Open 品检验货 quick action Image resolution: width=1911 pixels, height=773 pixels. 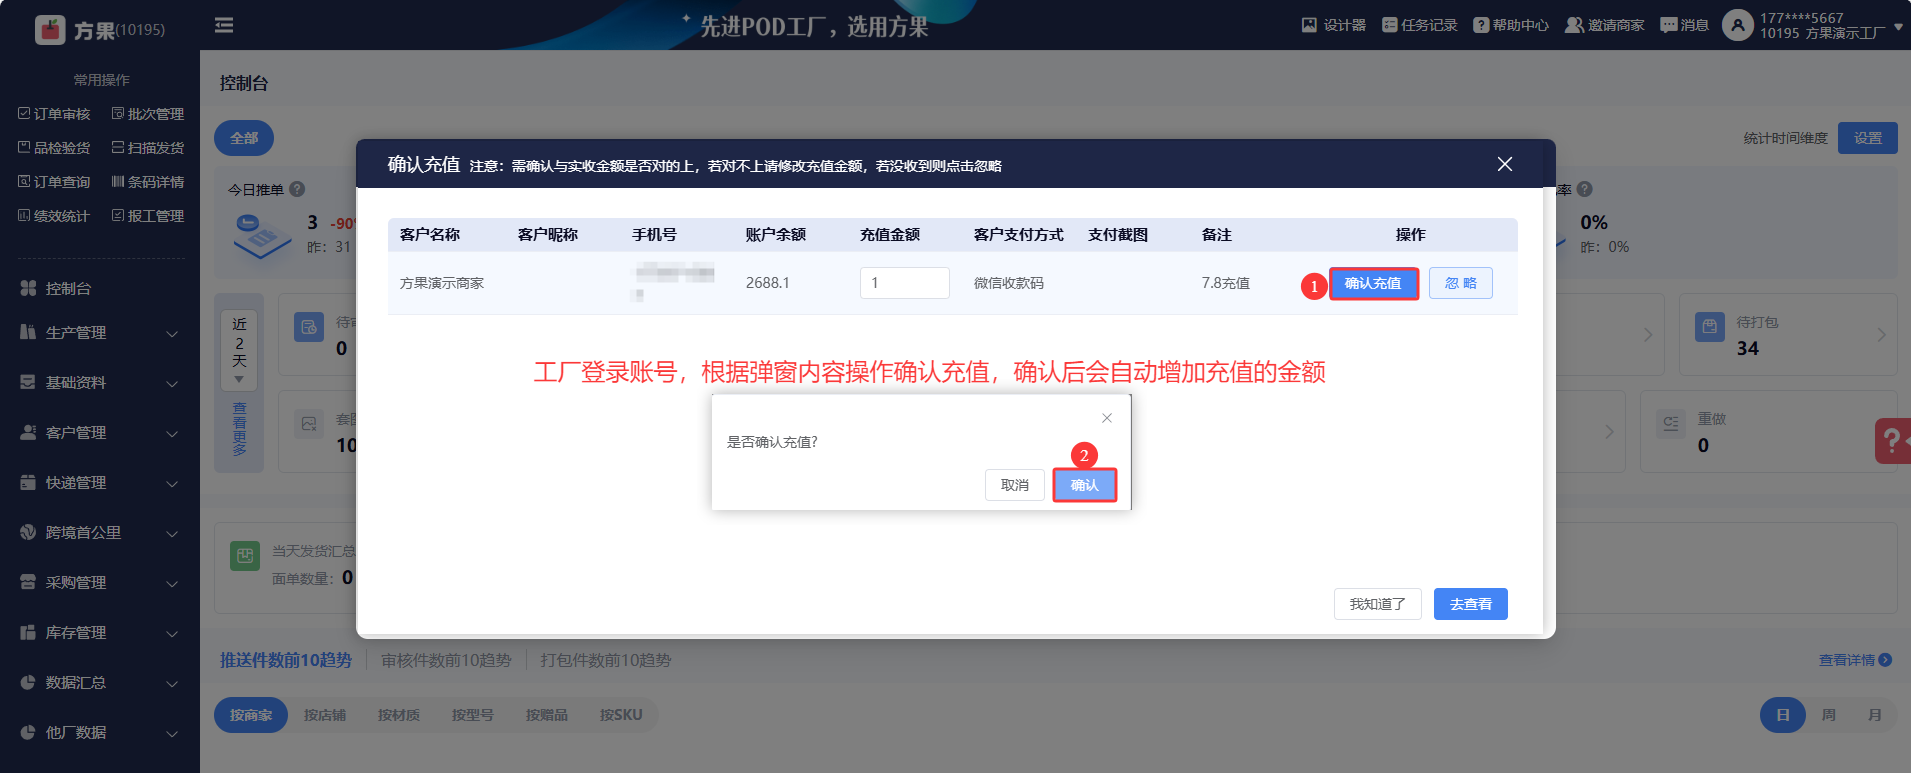pos(54,148)
